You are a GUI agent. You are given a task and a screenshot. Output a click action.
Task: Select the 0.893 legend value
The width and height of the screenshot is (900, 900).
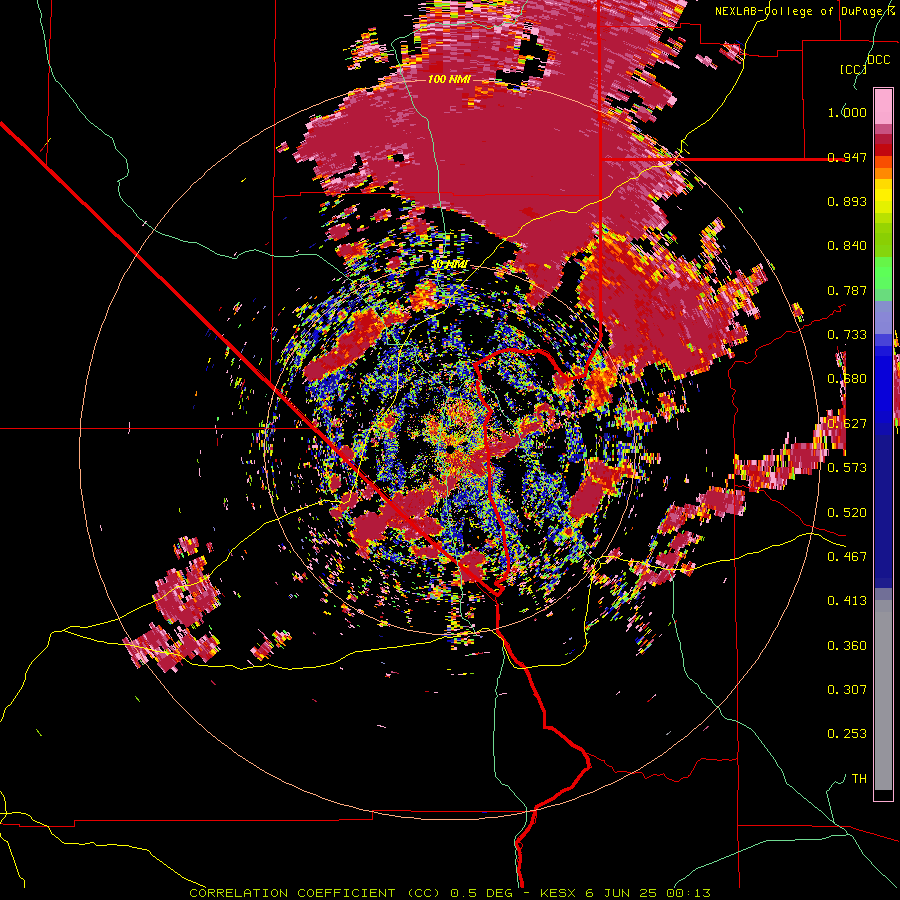847,201
